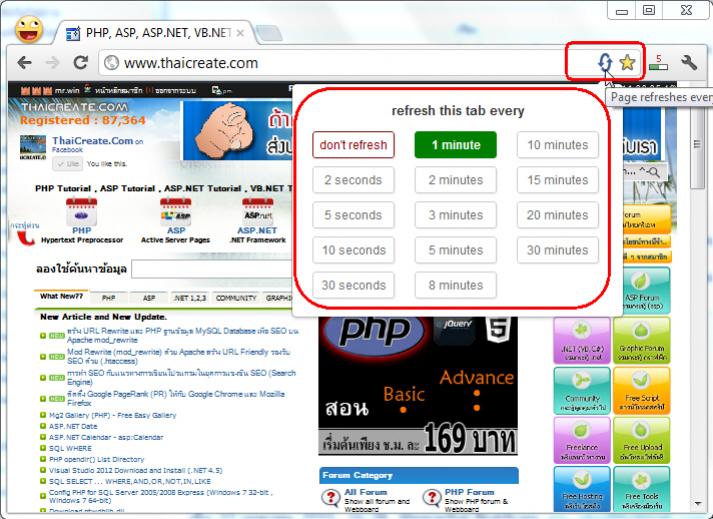
Task: Click the Free Tools tile
Action: [x=641, y=489]
